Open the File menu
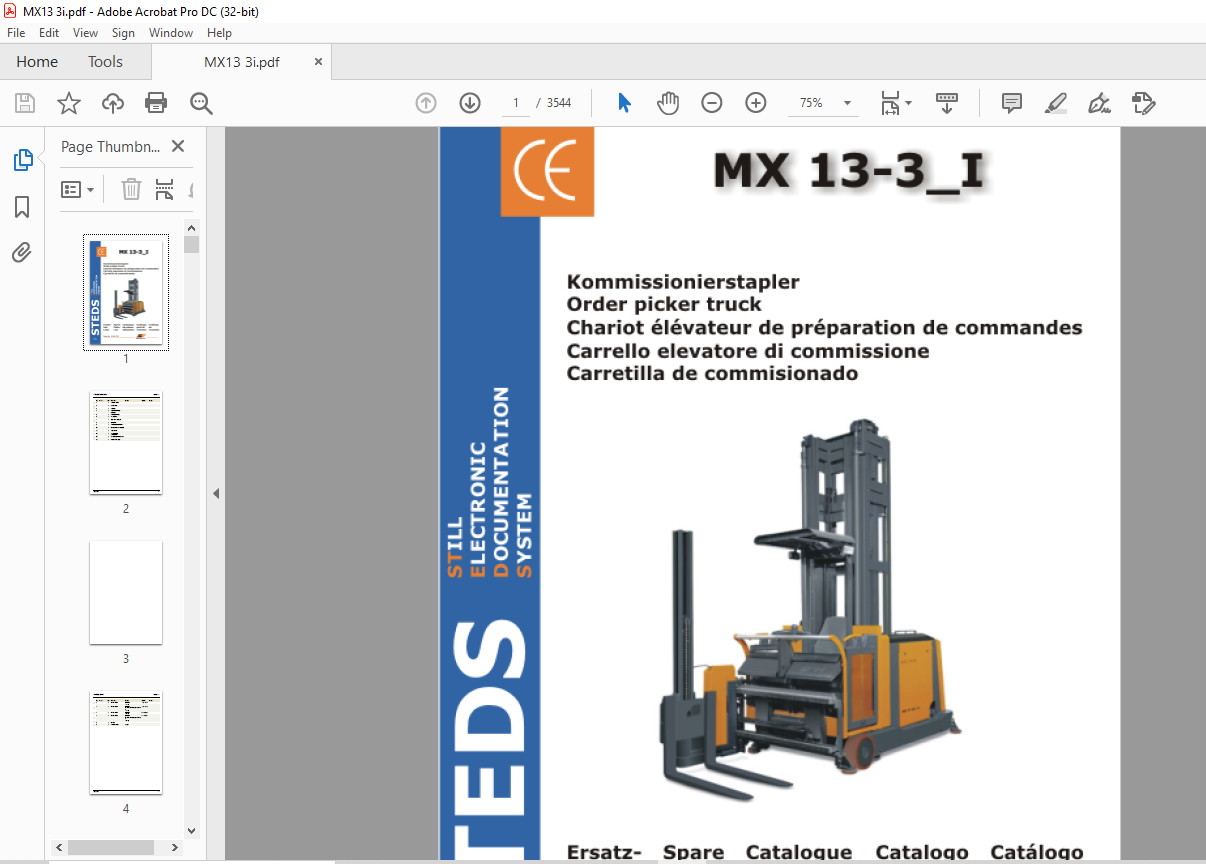Viewport: 1206px width, 864px height. point(16,33)
